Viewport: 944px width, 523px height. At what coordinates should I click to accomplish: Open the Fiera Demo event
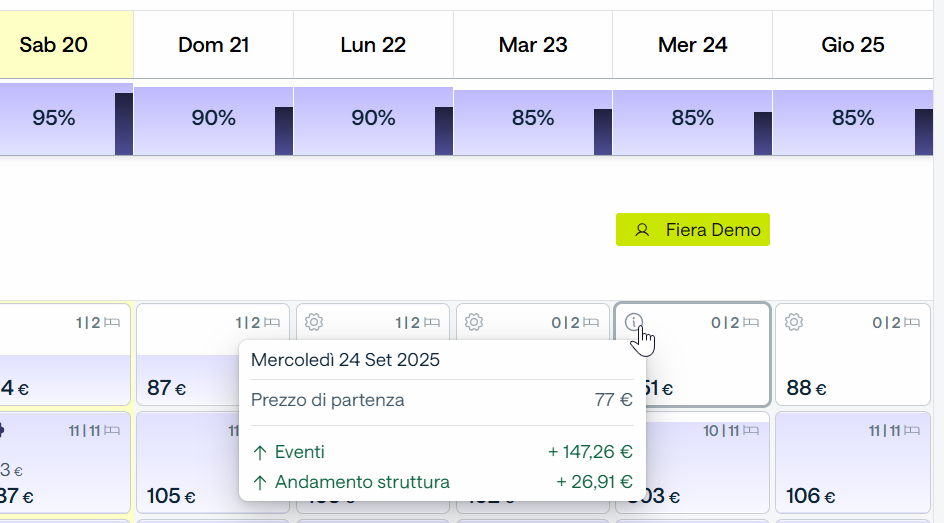(692, 229)
